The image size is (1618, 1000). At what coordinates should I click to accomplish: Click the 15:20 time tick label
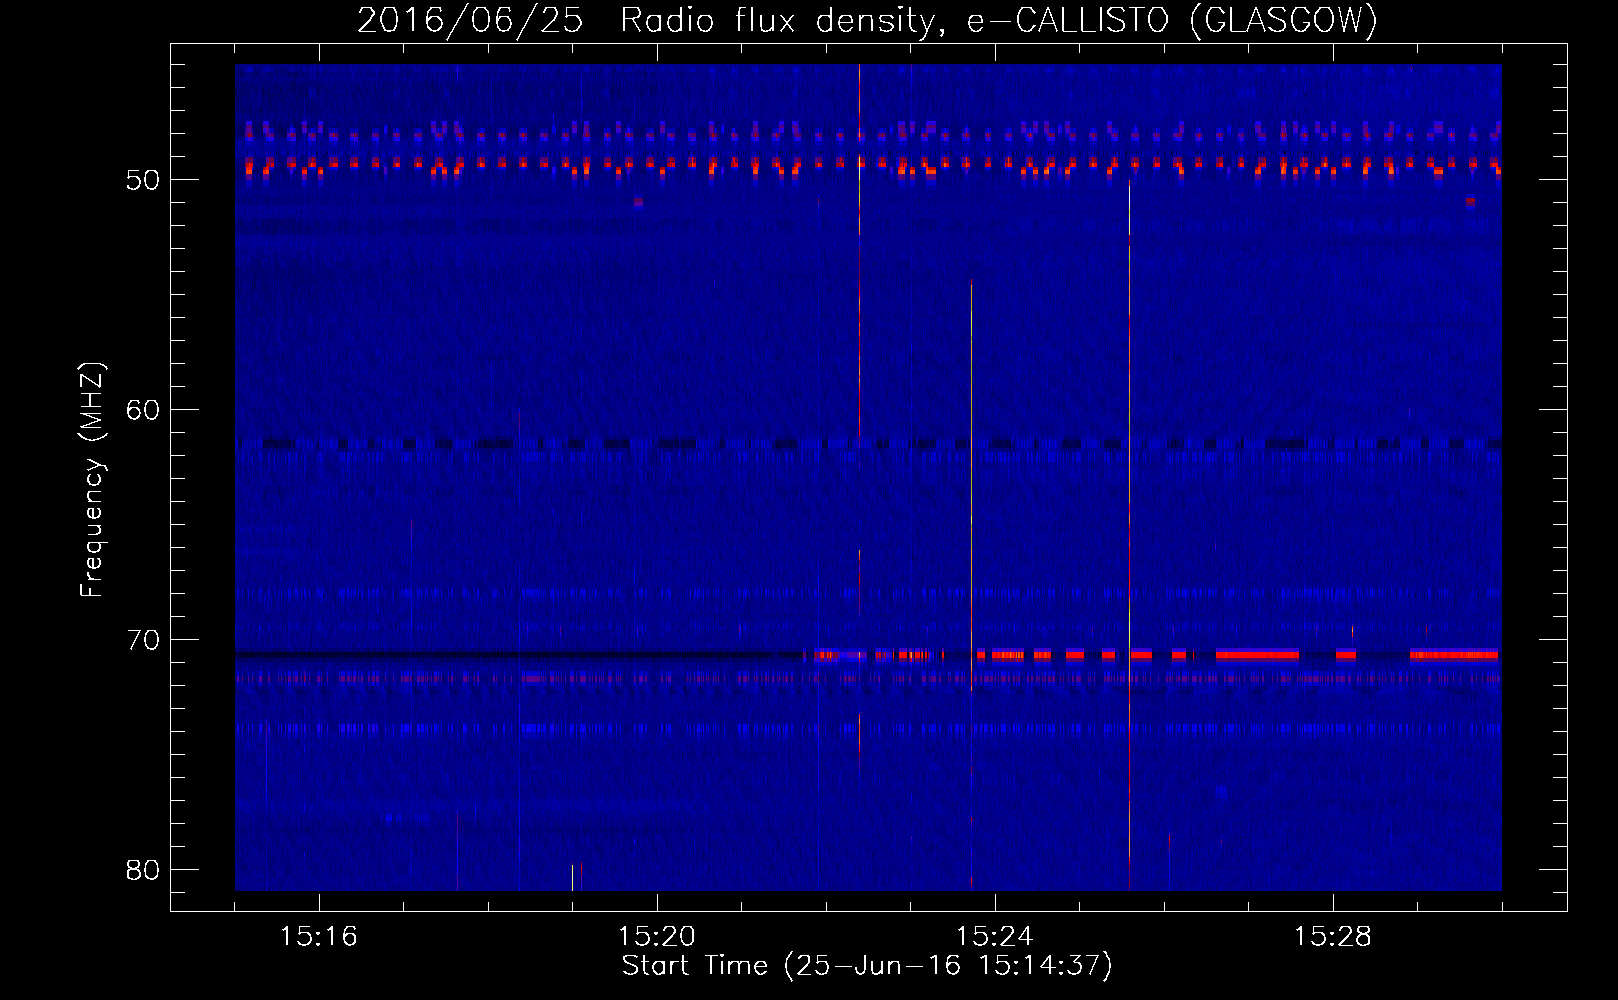(x=657, y=937)
